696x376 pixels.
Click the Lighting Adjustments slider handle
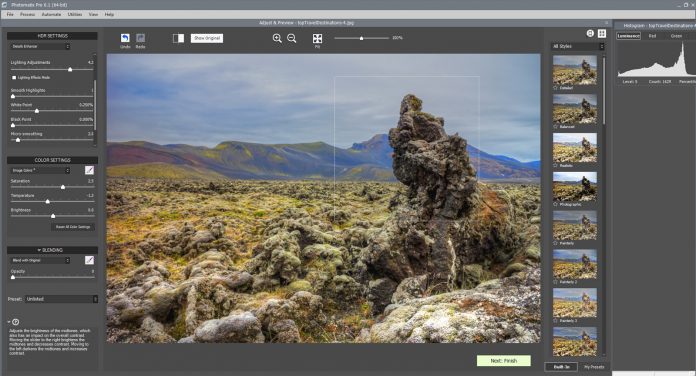pos(70,70)
